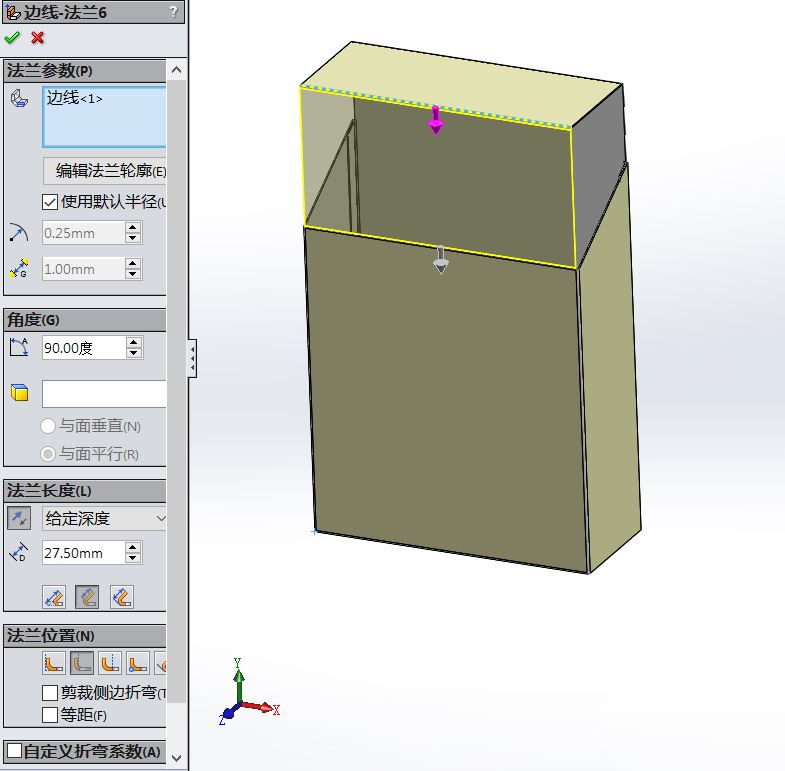Image resolution: width=785 pixels, height=771 pixels.
Task: Select 与面平行 radio option
Action: point(48,454)
